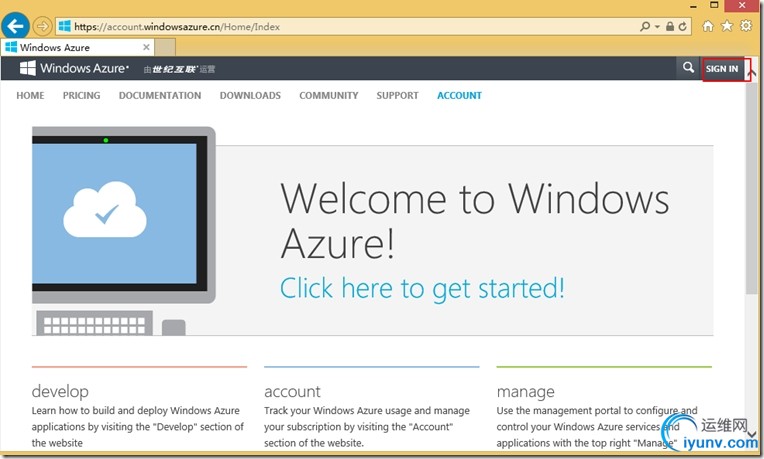The height and width of the screenshot is (459, 764).
Task: Open the ACCOUNT navigation item
Action: [x=459, y=96]
